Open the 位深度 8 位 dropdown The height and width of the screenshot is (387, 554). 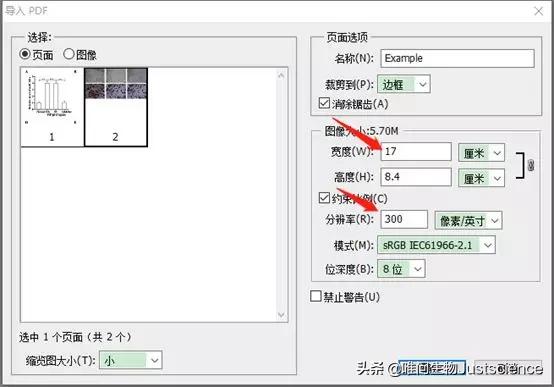click(401, 269)
